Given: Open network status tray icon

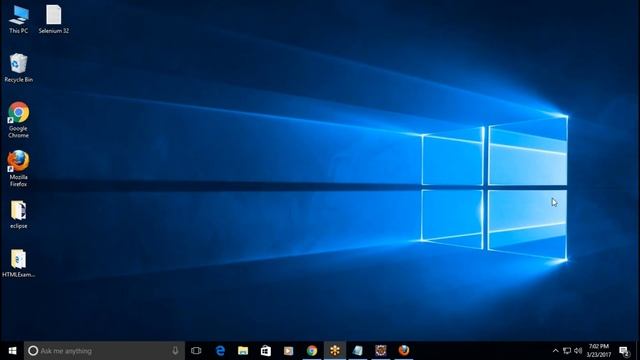Looking at the screenshot, I should click(567, 351).
